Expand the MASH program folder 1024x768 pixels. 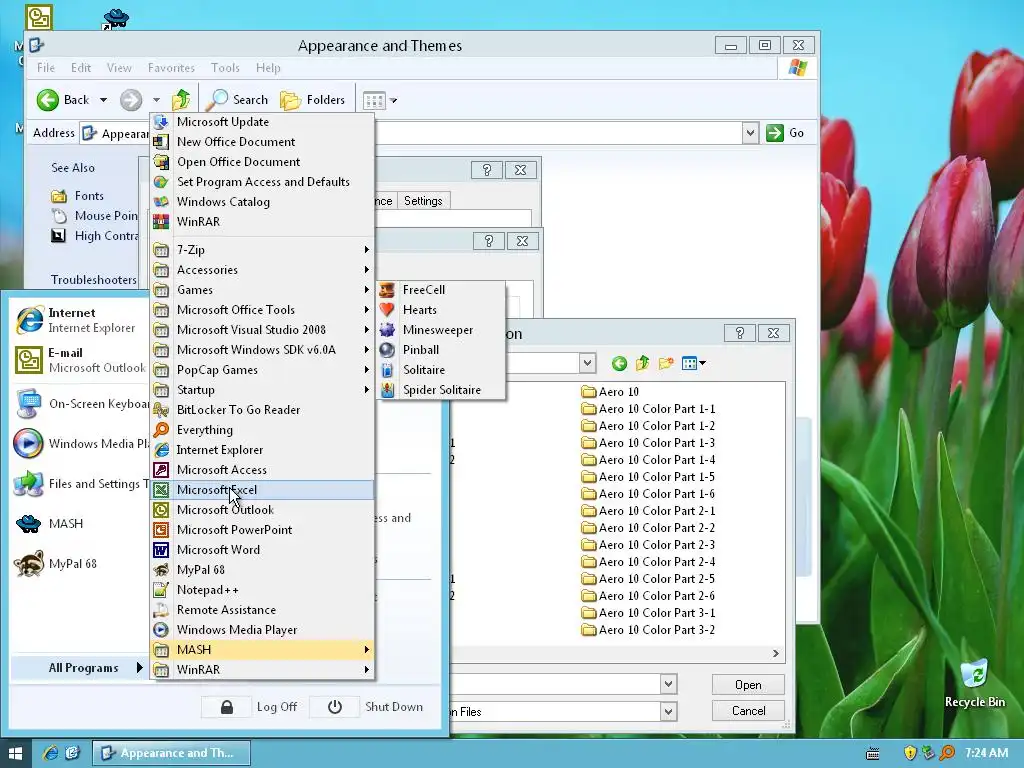click(262, 650)
